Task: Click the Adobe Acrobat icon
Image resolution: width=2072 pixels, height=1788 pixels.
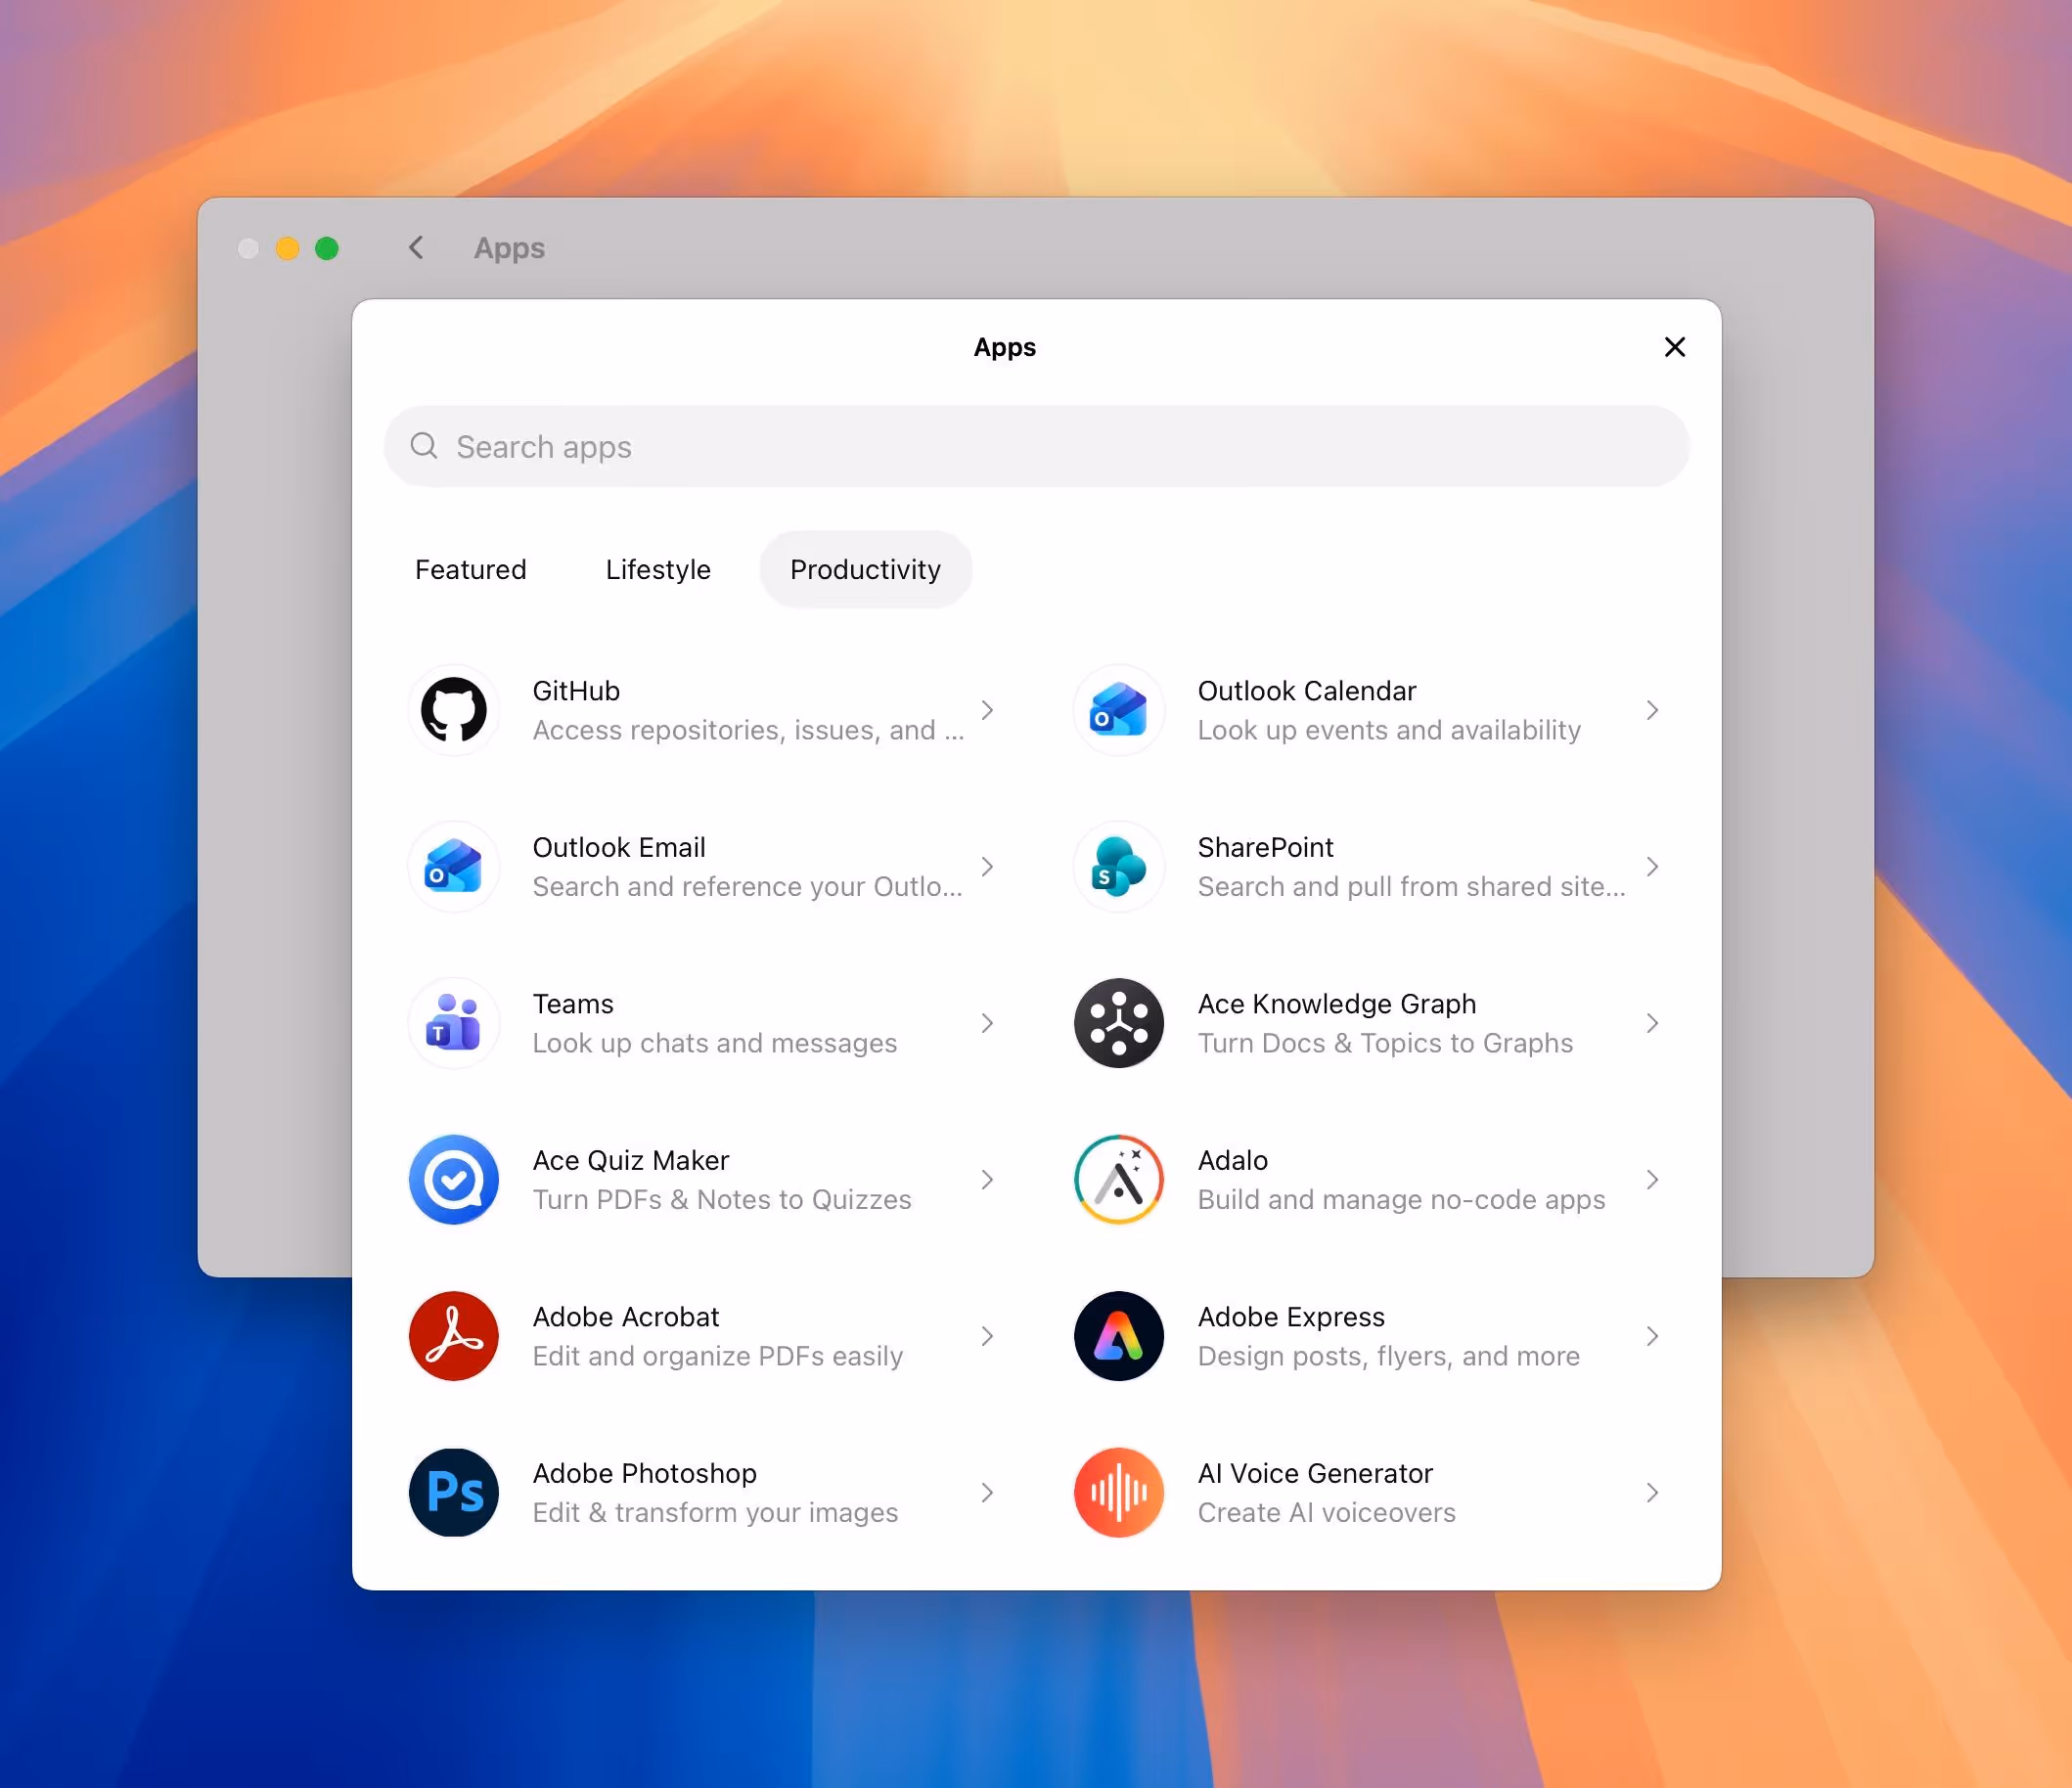Action: pyautogui.click(x=454, y=1336)
